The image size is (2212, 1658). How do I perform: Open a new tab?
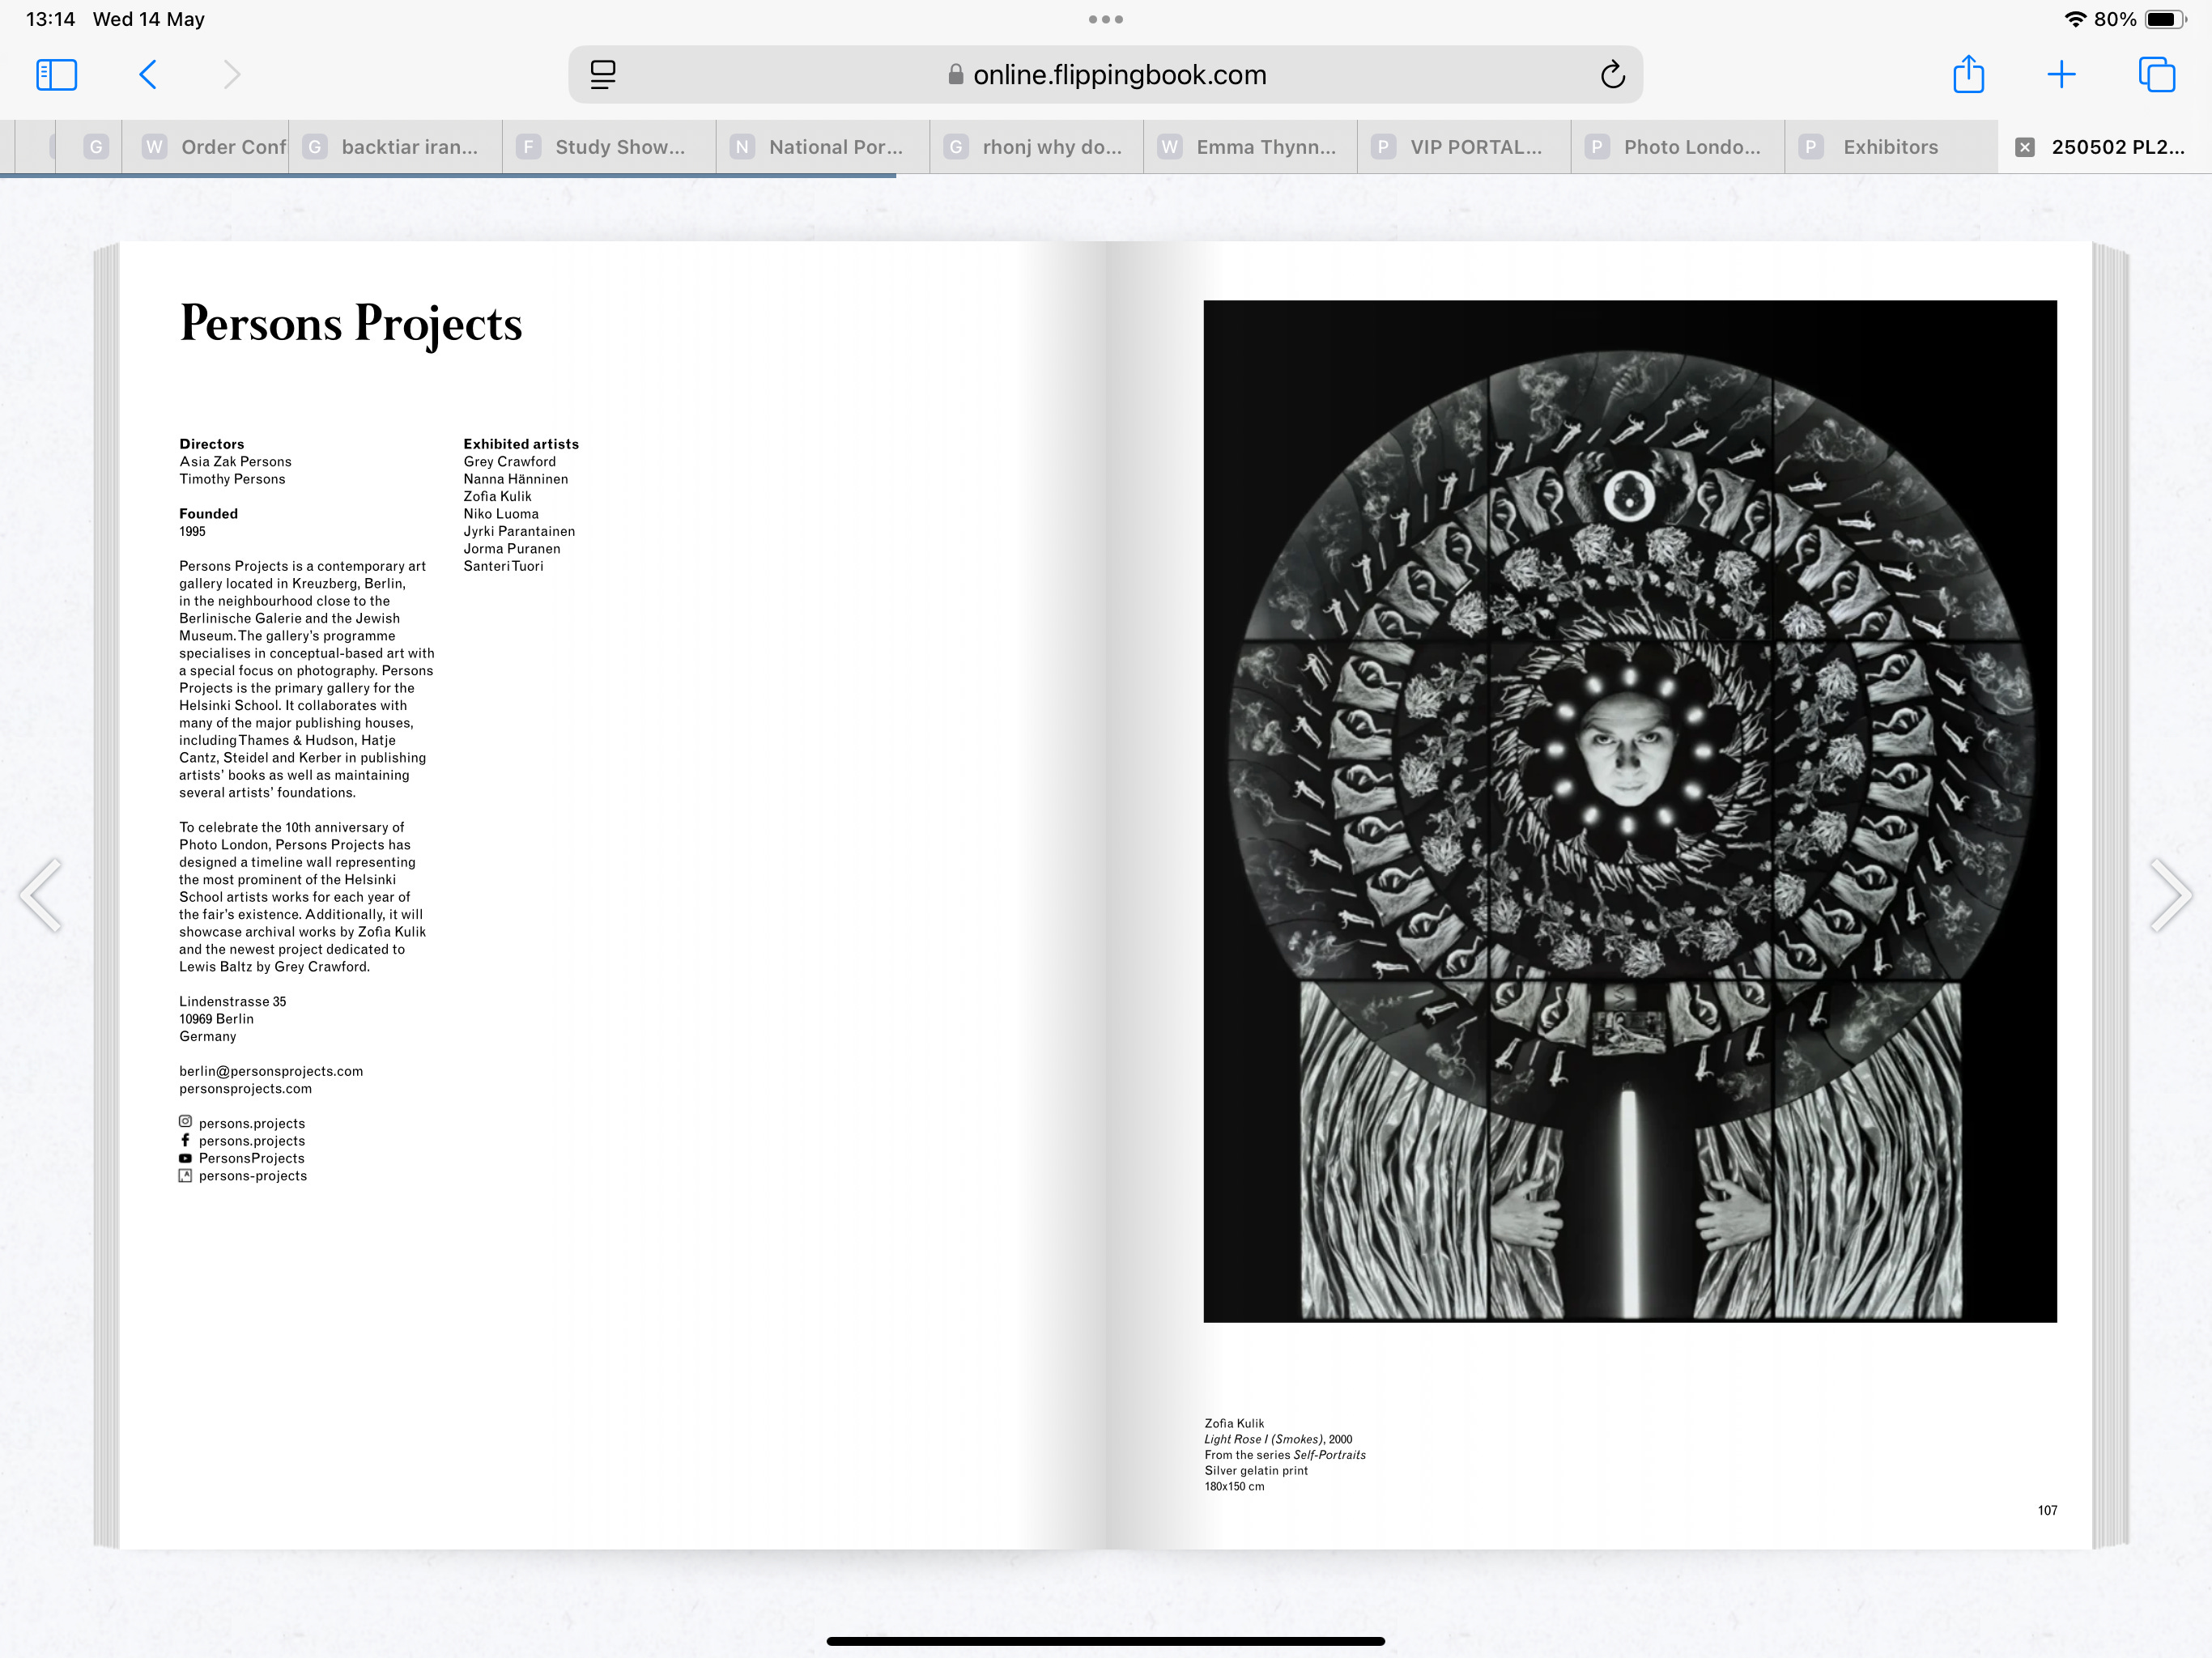(x=2061, y=75)
